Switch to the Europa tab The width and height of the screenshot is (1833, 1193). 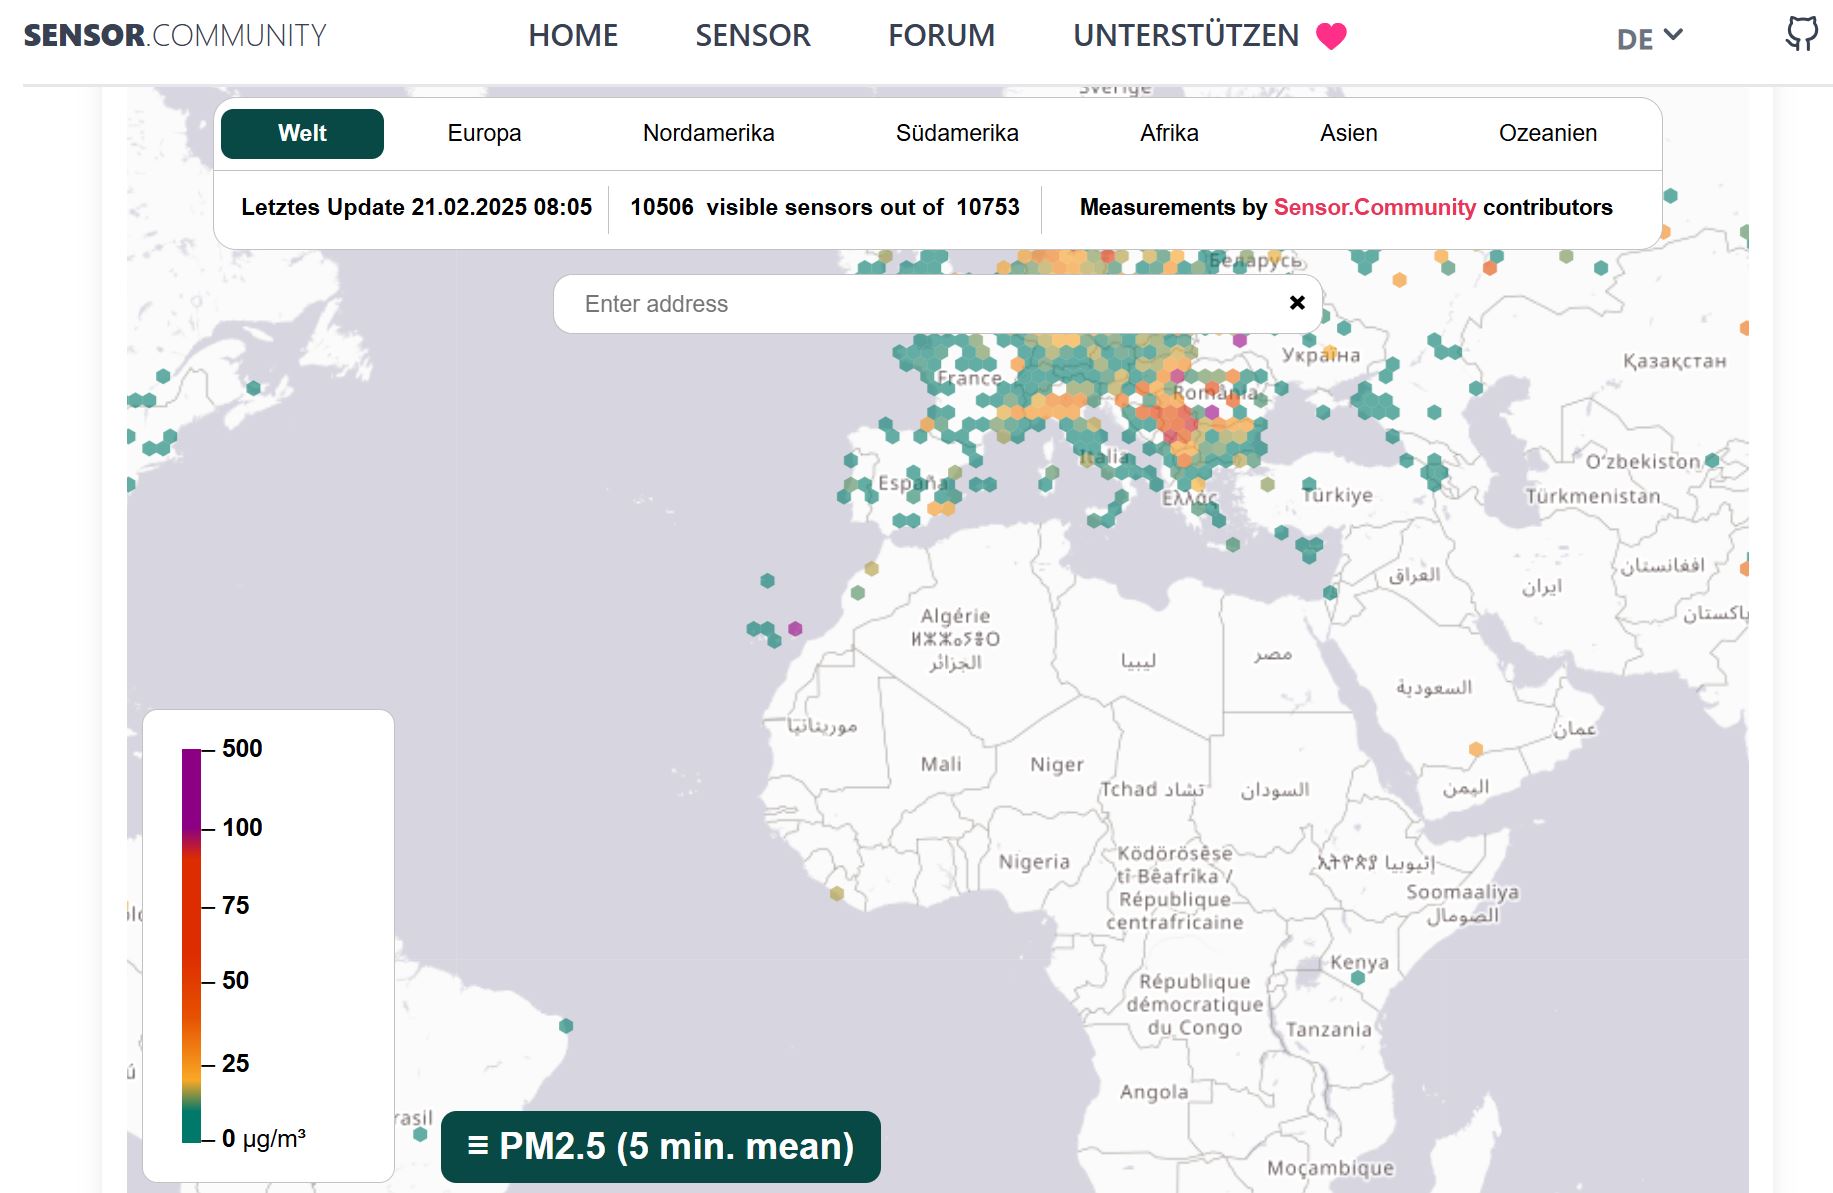pos(484,132)
